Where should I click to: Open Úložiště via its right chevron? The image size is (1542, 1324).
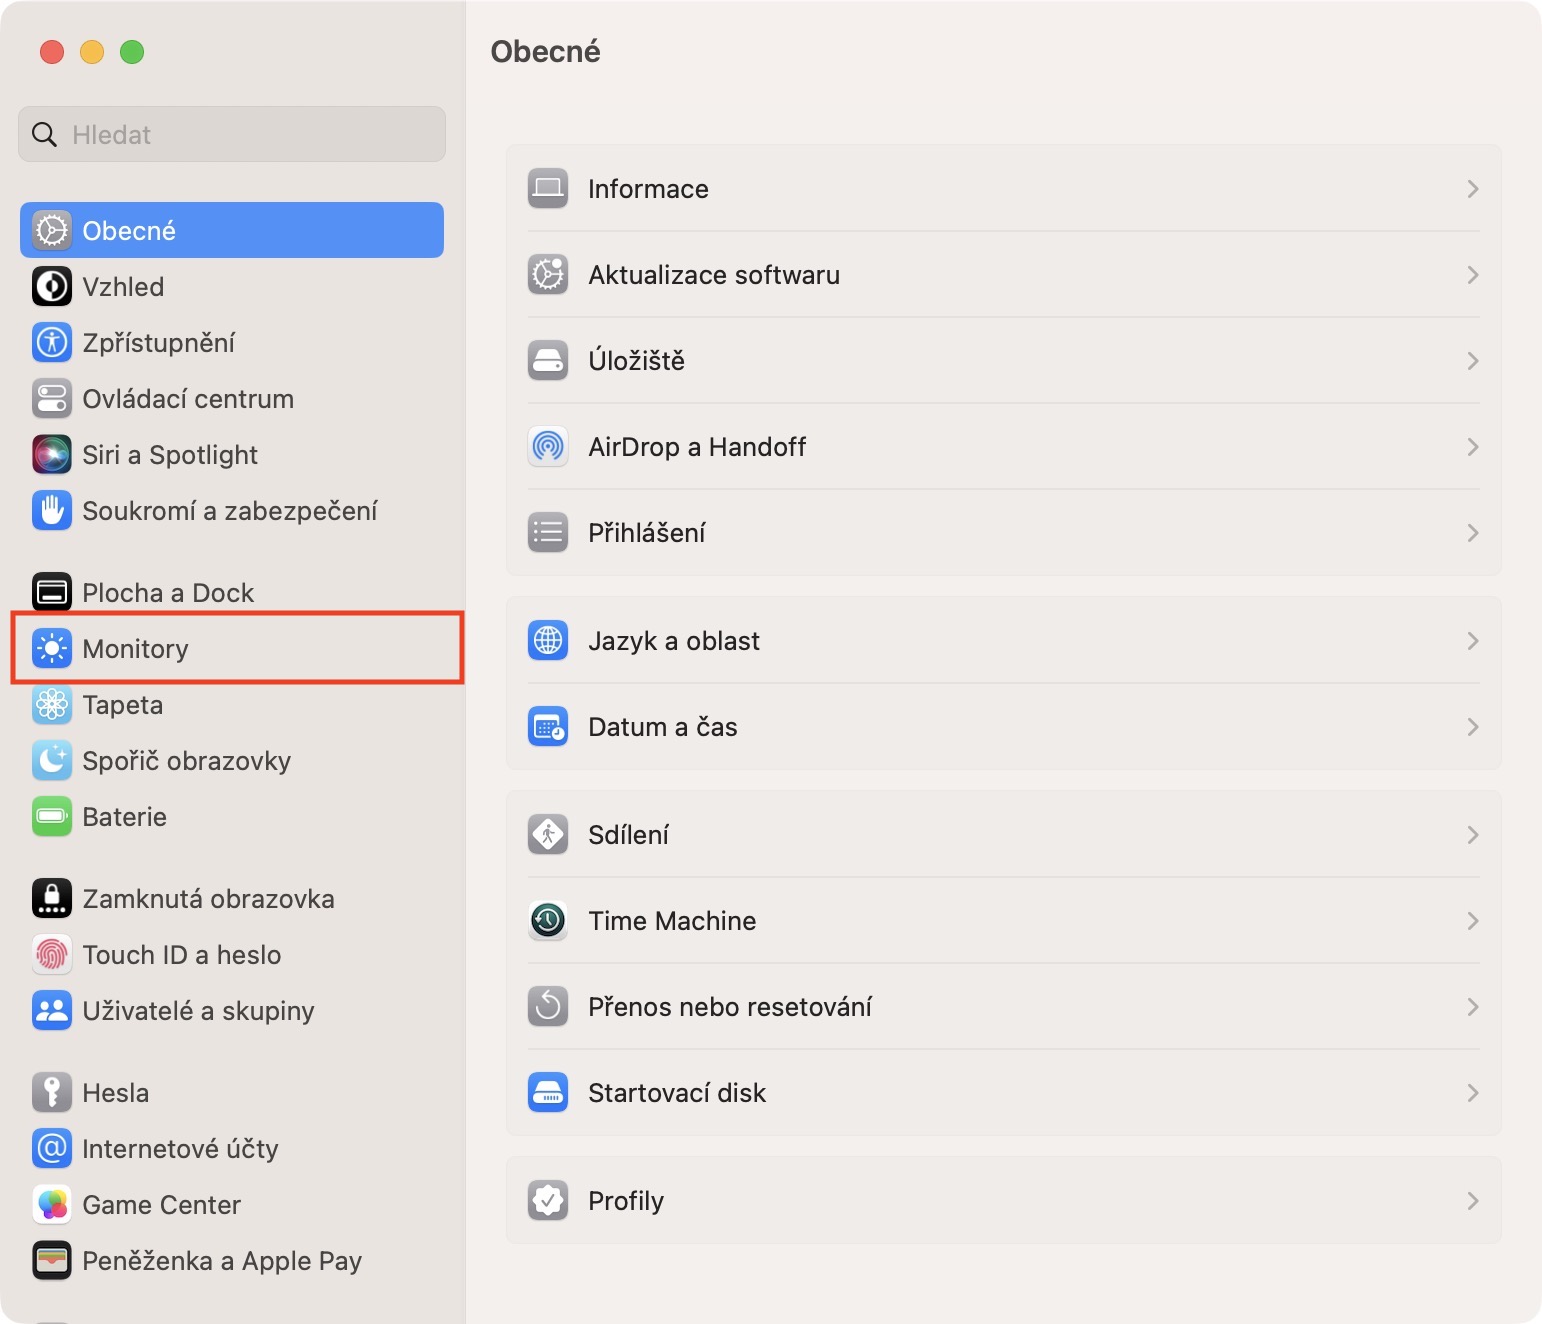[1472, 361]
